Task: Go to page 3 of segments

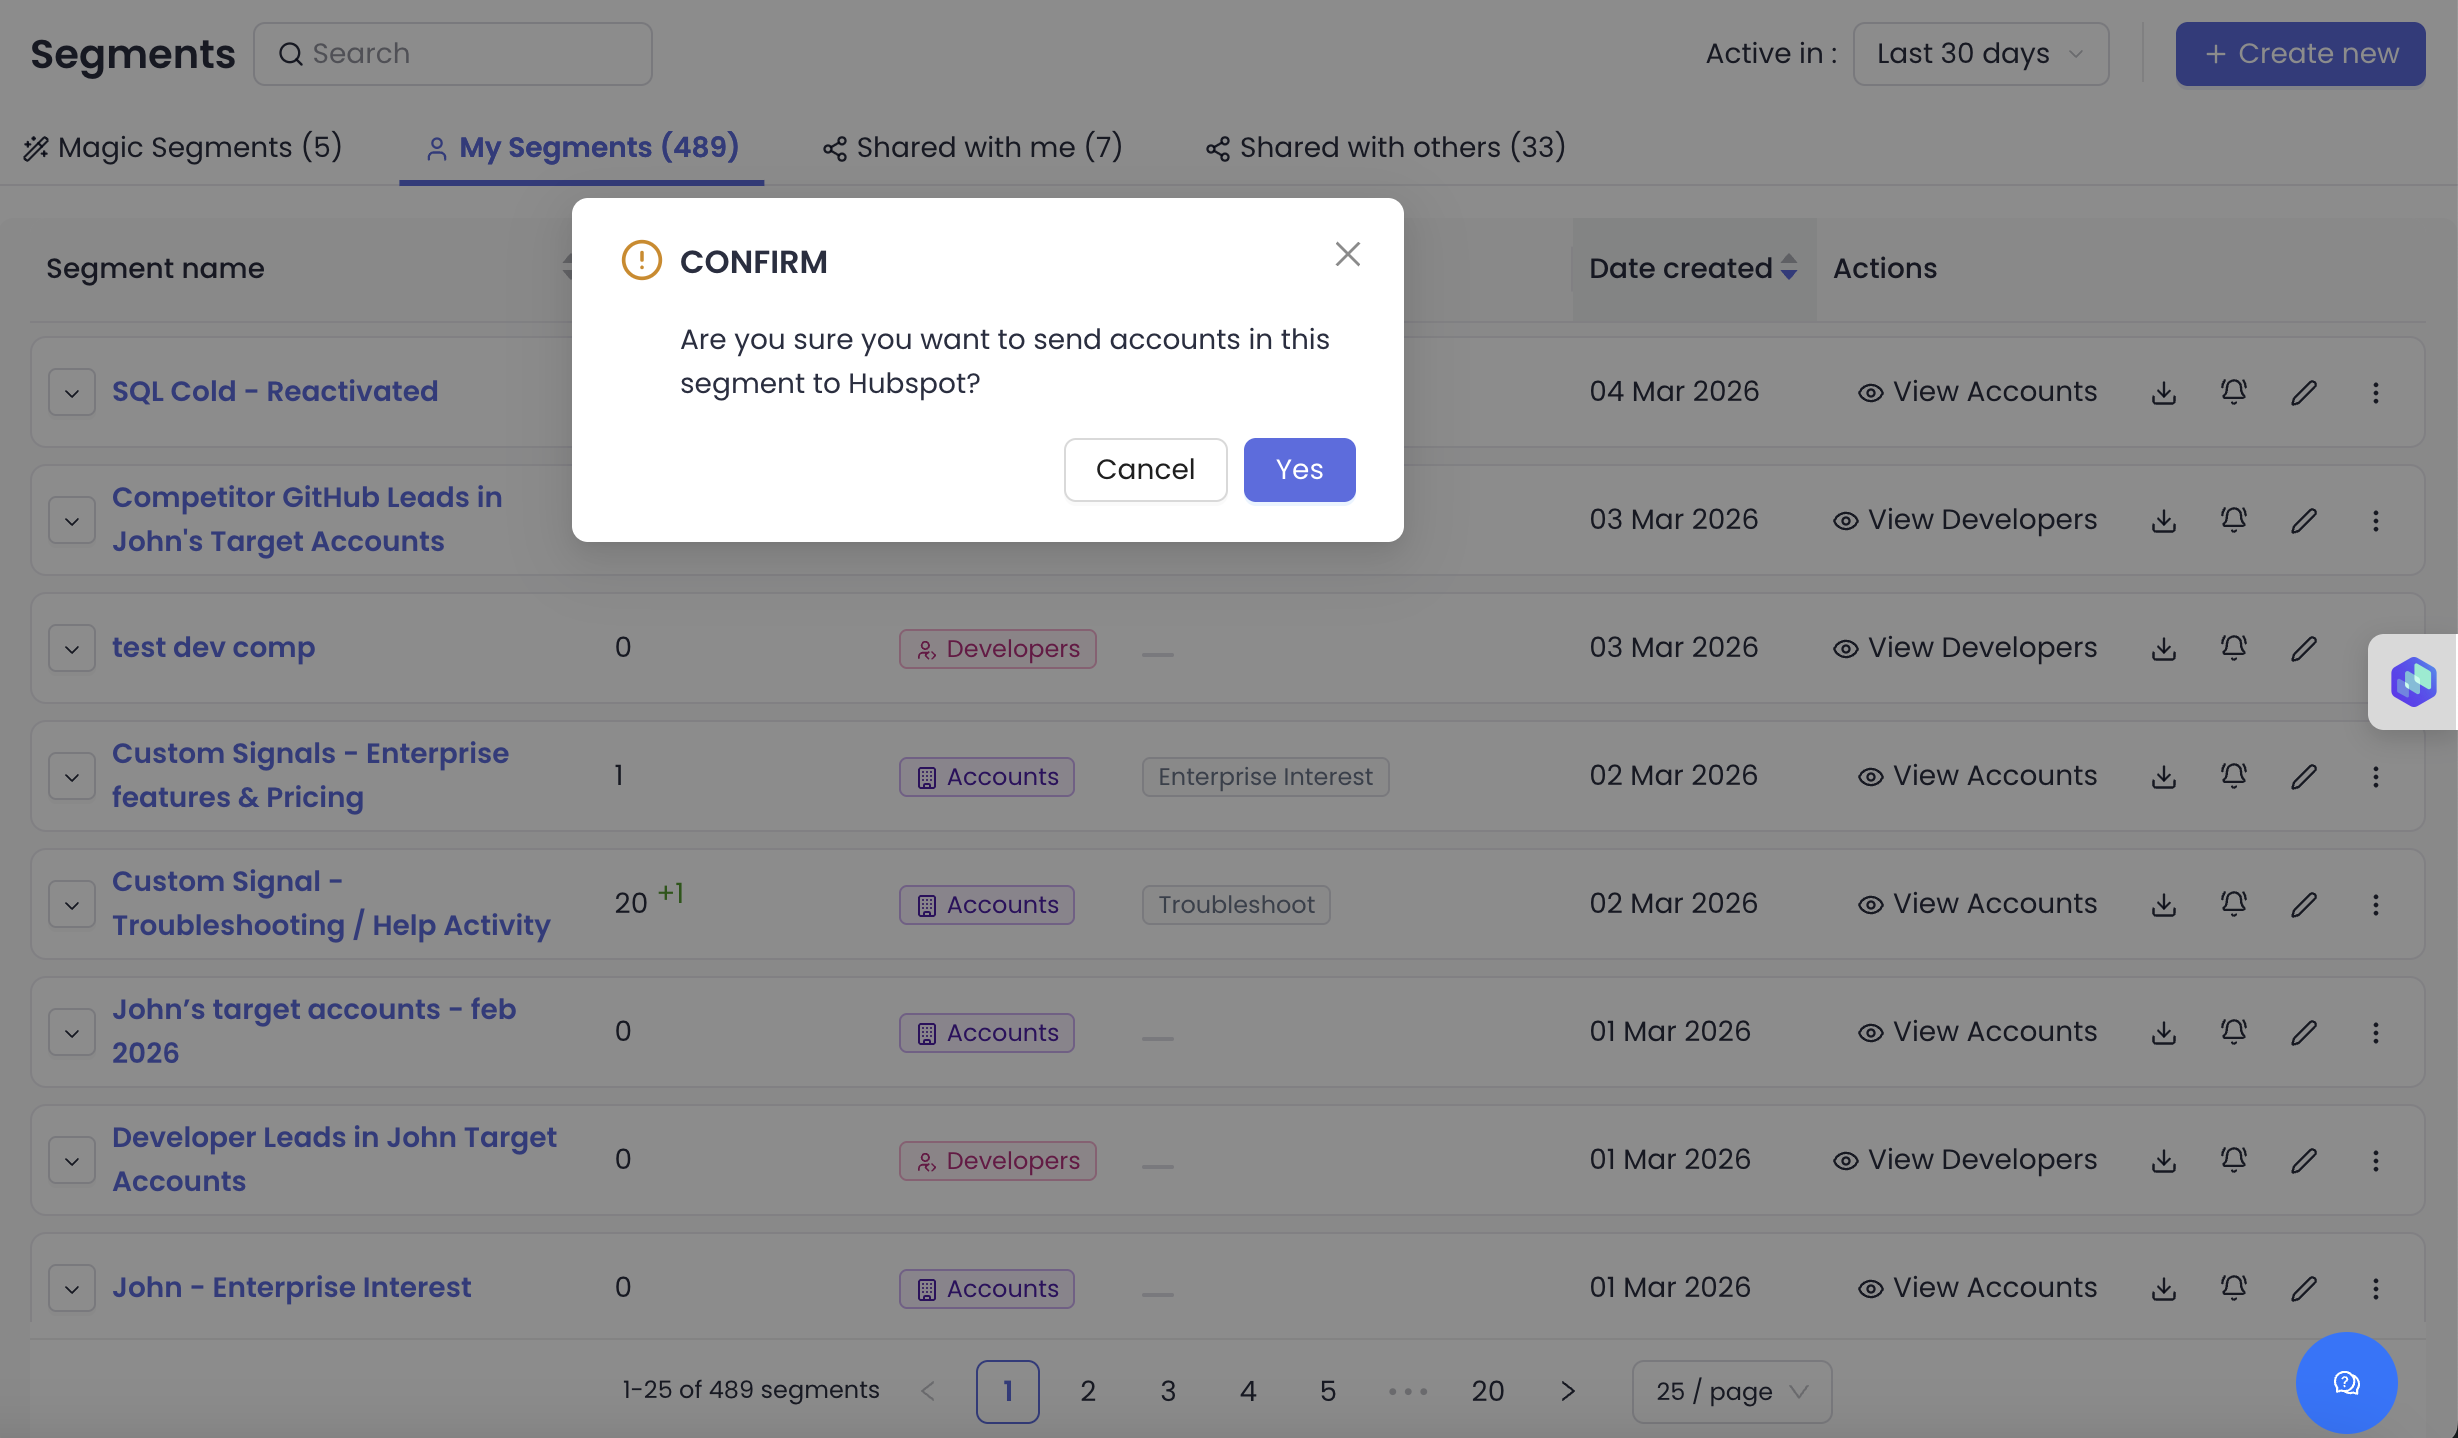Action: pyautogui.click(x=1168, y=1391)
